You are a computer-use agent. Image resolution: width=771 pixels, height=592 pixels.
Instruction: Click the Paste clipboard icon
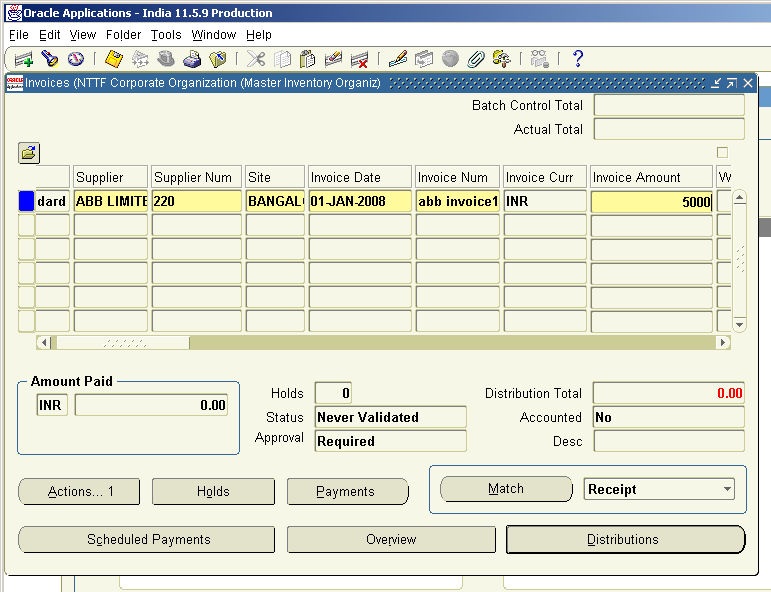pos(308,59)
